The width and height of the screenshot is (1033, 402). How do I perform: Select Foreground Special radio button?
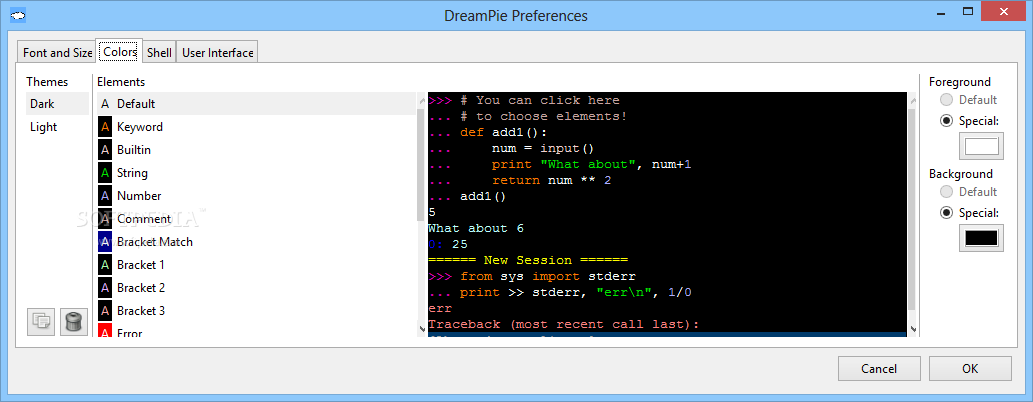(x=947, y=121)
